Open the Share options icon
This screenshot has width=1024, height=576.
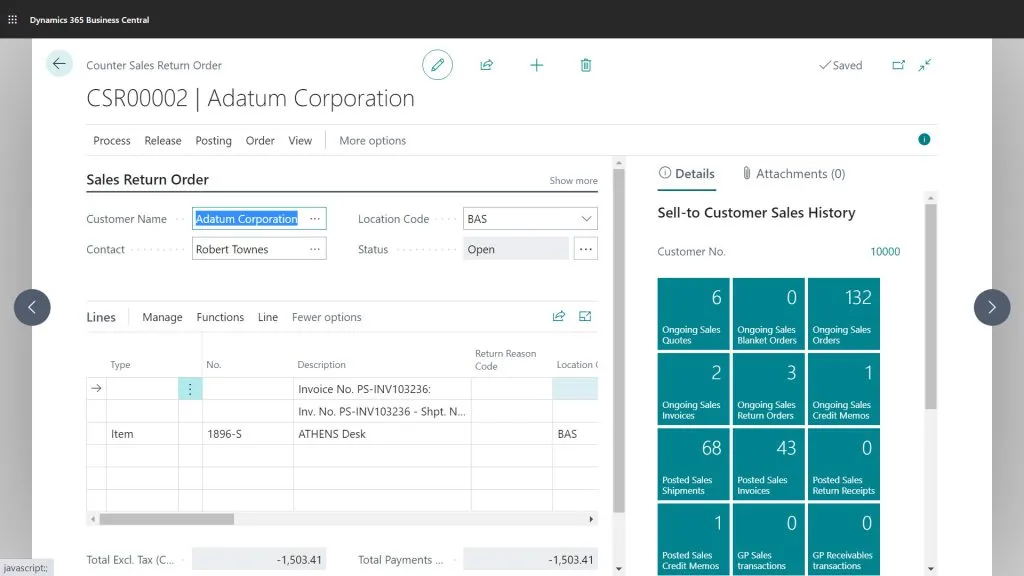coord(486,64)
